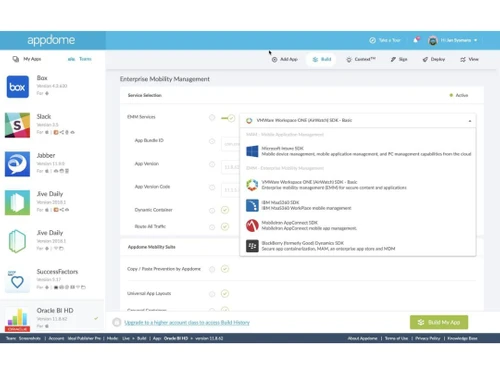Select the Jabber app icon
Viewport: 500px width, 375px height.
coord(17,164)
